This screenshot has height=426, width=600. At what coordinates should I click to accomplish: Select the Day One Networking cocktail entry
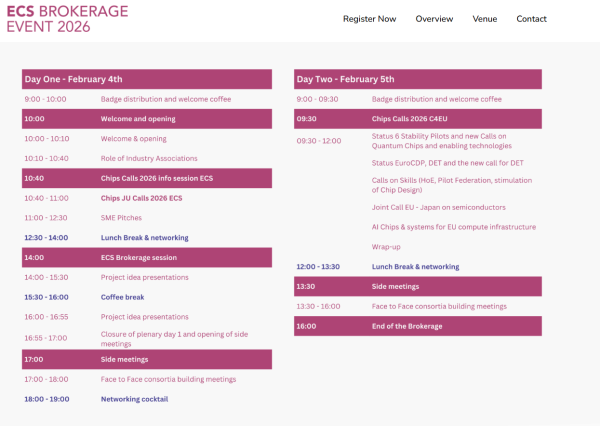click(x=134, y=399)
